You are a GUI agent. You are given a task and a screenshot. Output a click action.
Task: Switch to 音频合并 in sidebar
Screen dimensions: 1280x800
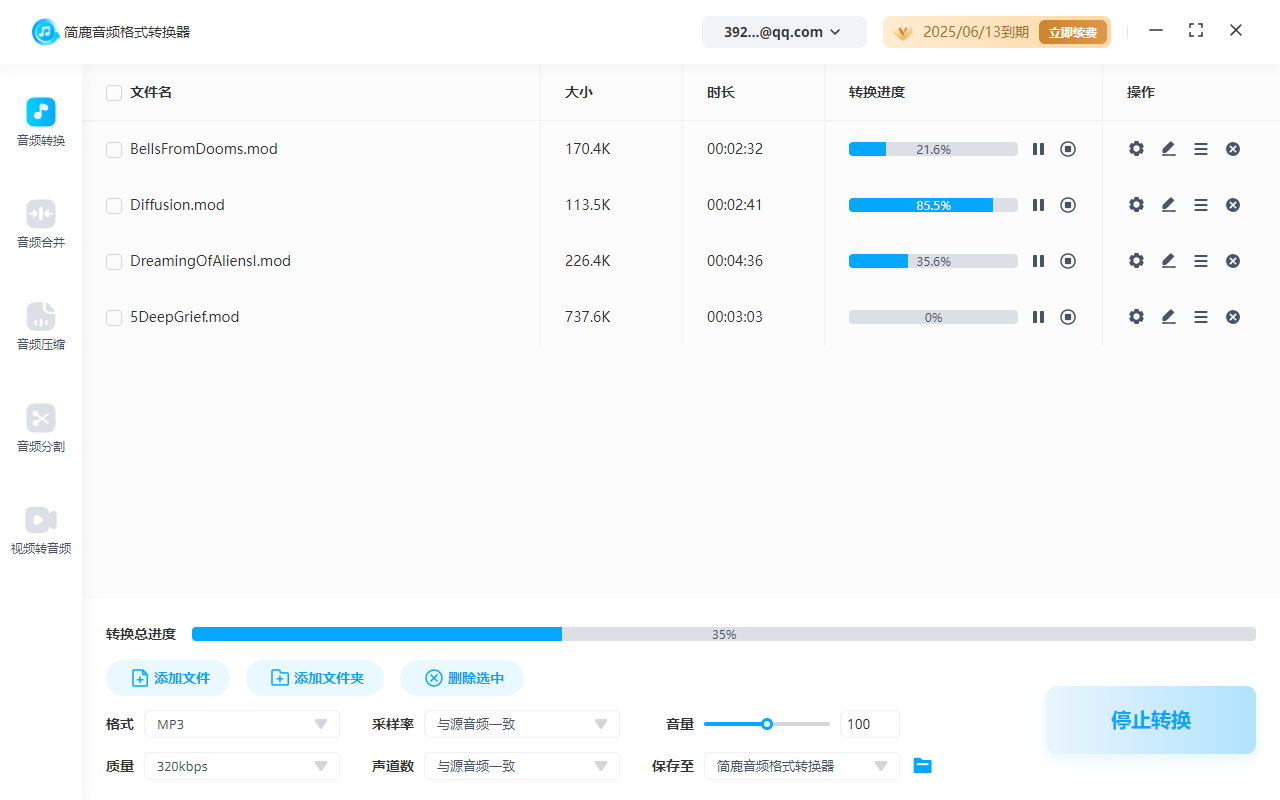[41, 224]
